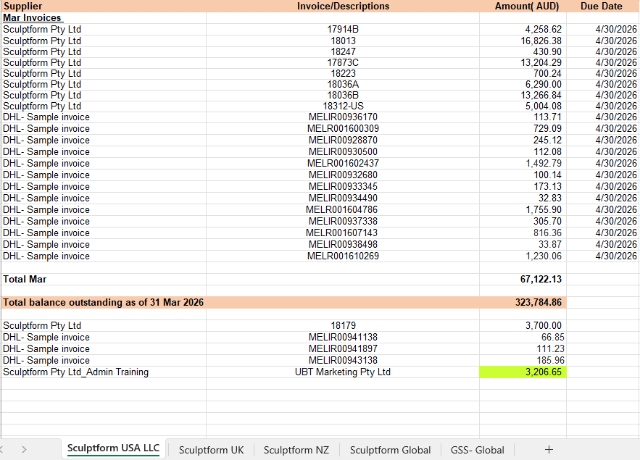
Task: Click amount cell 1,755.90
Action: coord(523,210)
